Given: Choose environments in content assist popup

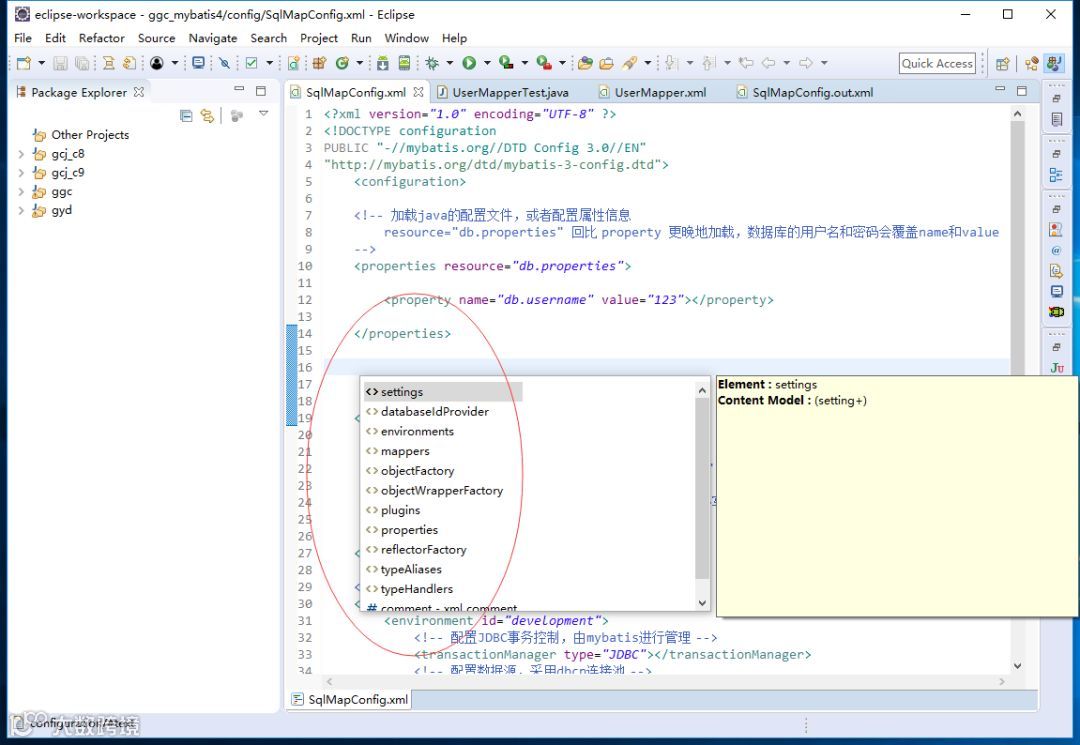Looking at the screenshot, I should click(x=417, y=431).
